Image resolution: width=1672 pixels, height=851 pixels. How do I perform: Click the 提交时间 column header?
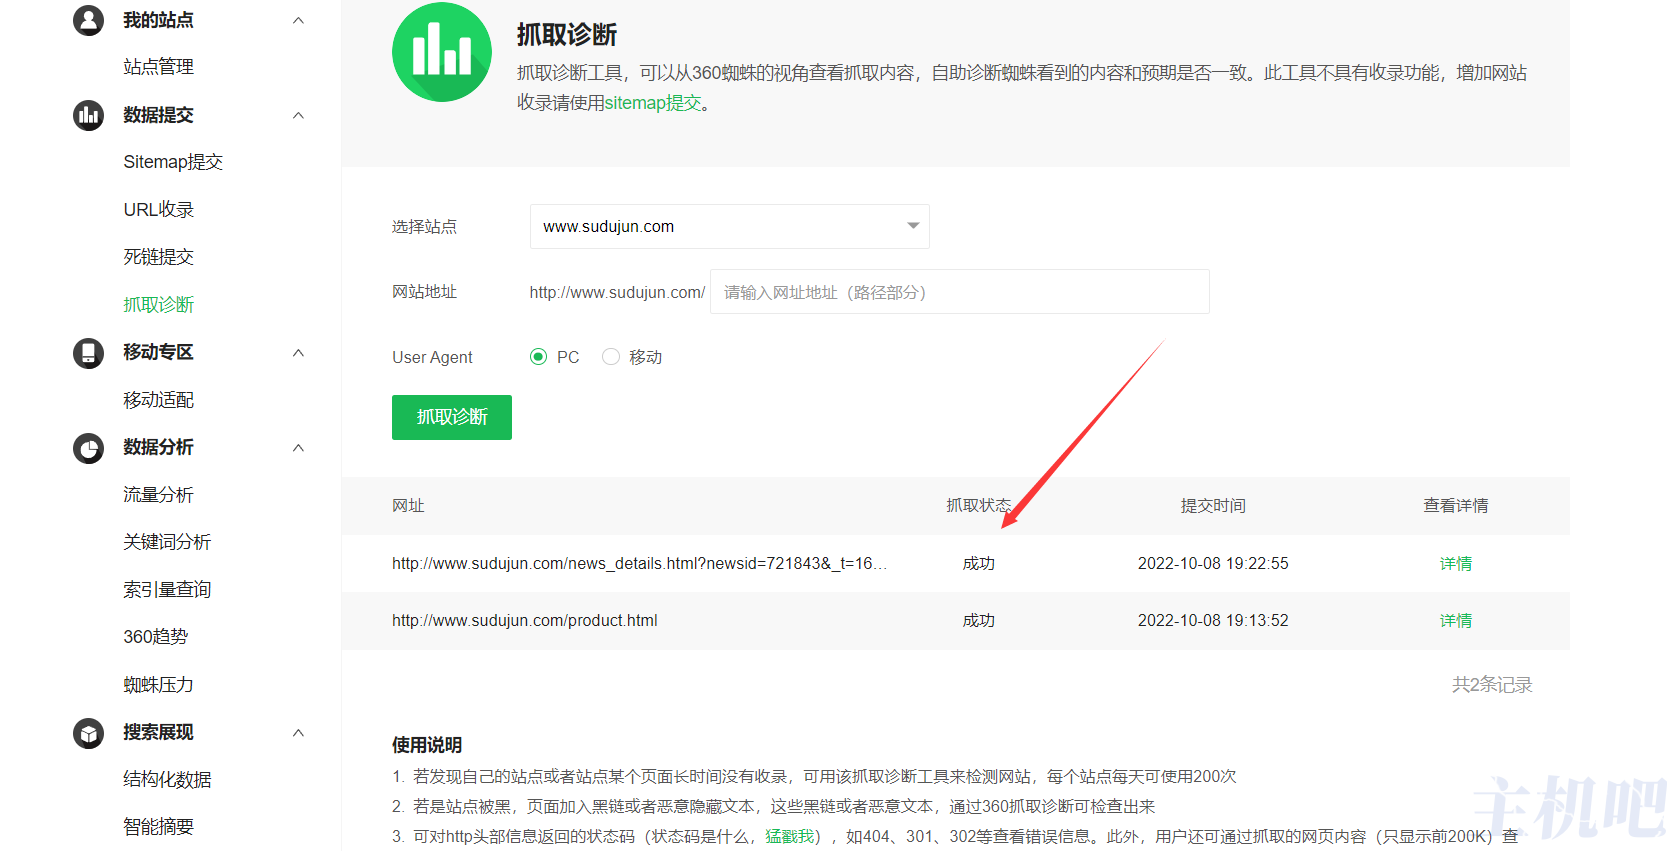pyautogui.click(x=1213, y=506)
